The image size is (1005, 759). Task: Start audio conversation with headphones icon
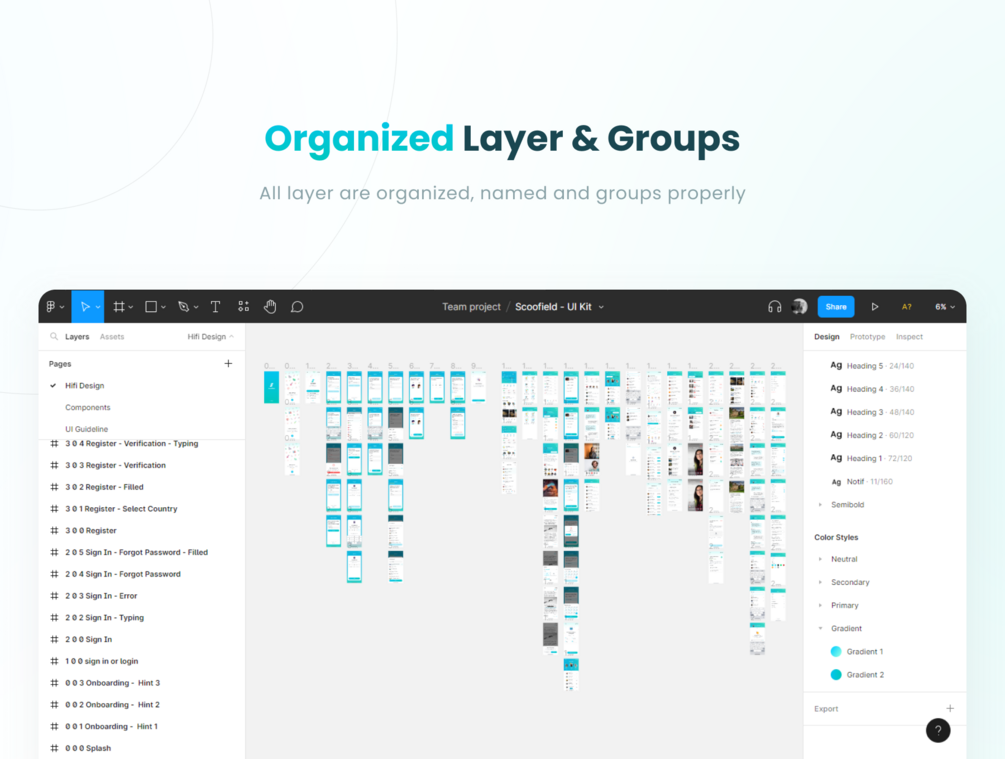[774, 306]
